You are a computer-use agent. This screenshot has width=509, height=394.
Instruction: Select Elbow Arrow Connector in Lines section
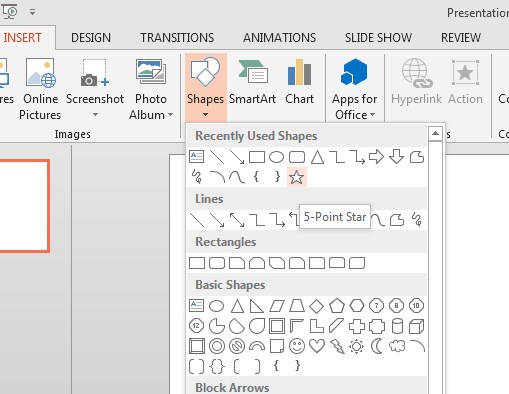277,220
